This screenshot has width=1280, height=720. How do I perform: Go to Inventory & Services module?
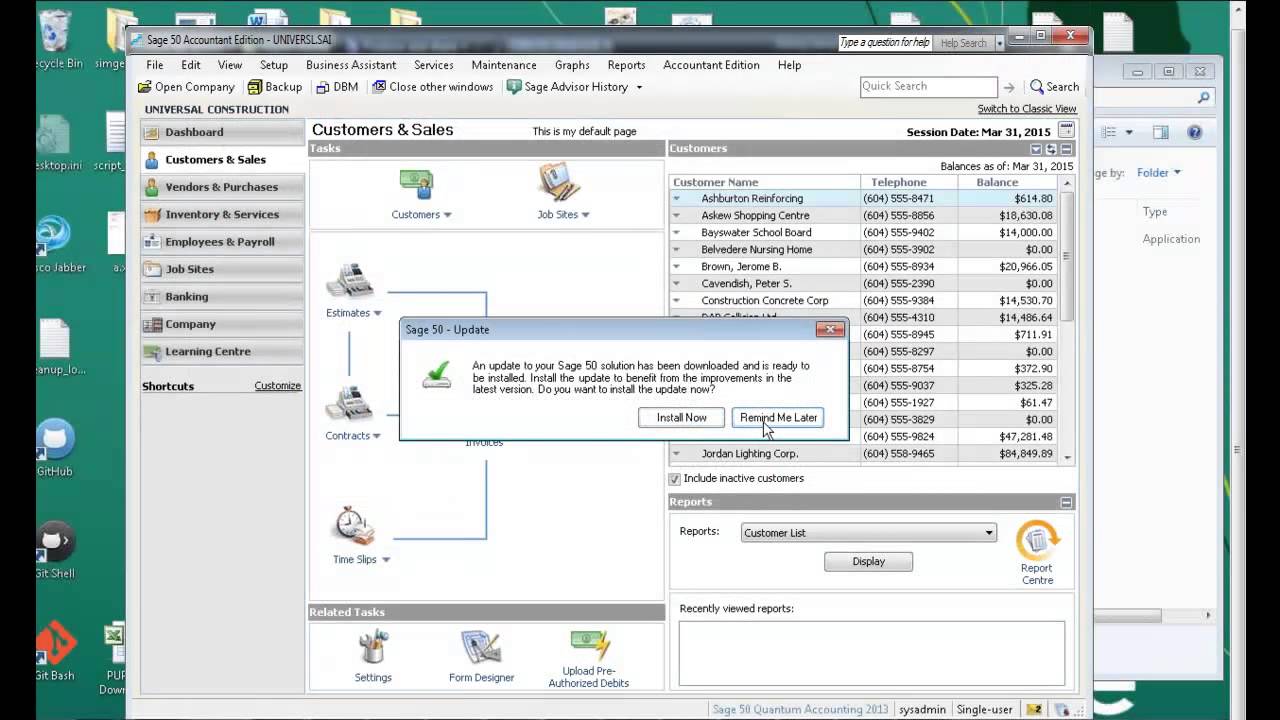click(222, 214)
